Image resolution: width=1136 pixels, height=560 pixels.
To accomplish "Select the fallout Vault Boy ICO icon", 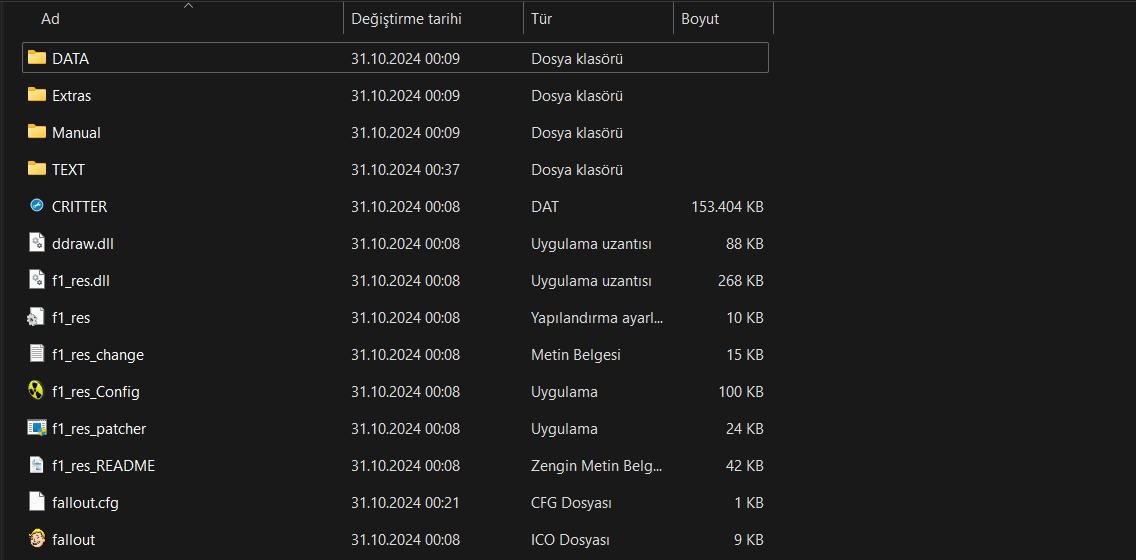I will (37, 539).
